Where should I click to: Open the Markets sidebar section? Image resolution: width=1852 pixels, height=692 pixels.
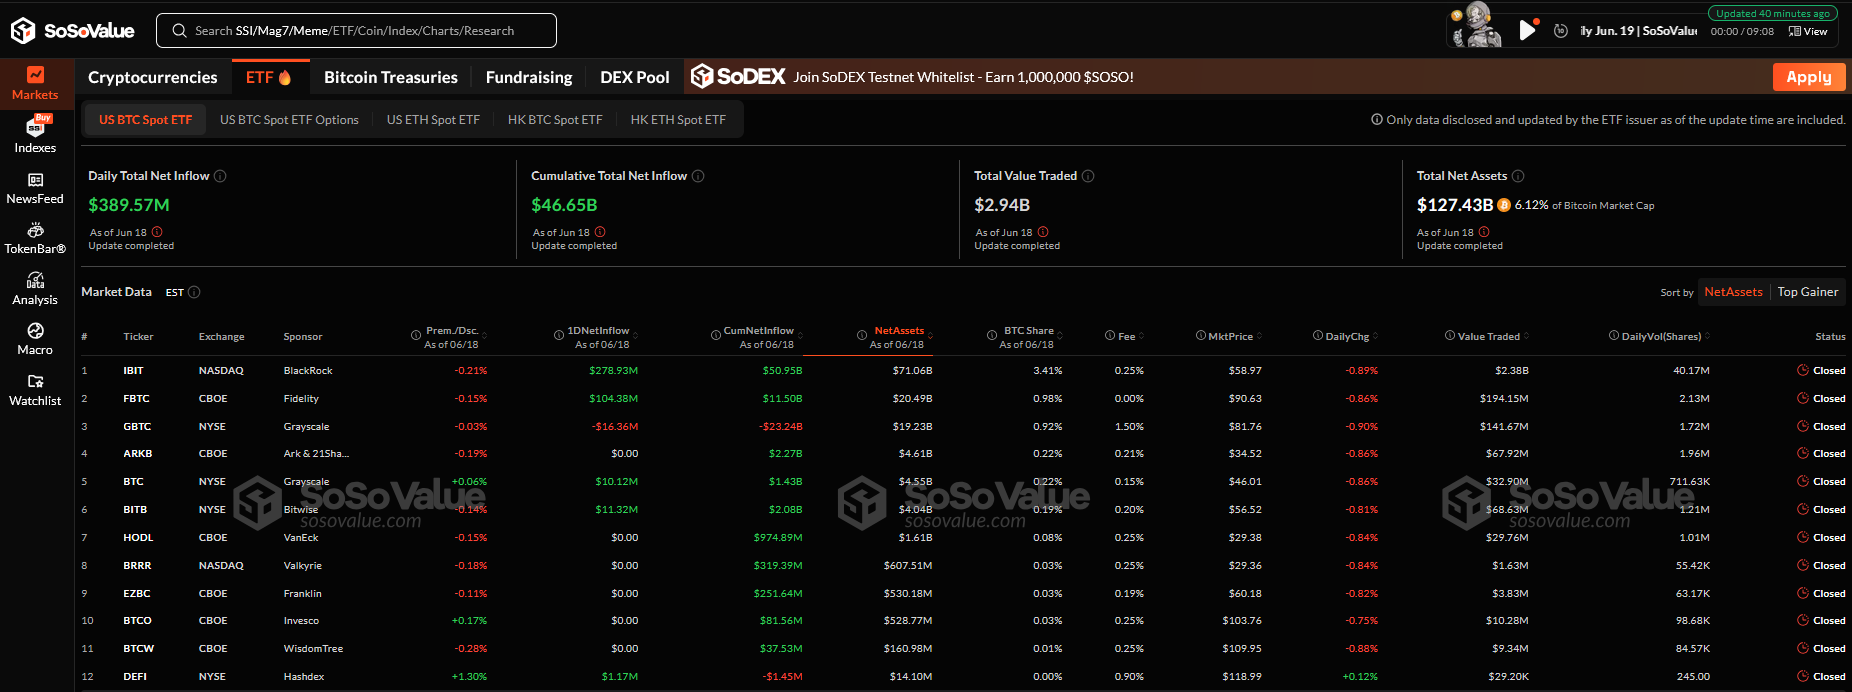[35, 84]
